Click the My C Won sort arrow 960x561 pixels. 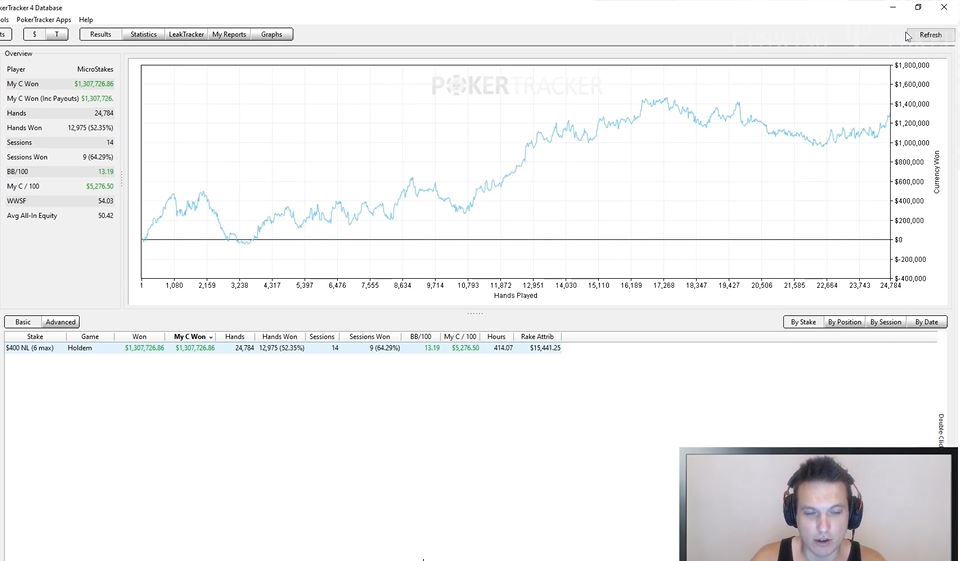(211, 337)
